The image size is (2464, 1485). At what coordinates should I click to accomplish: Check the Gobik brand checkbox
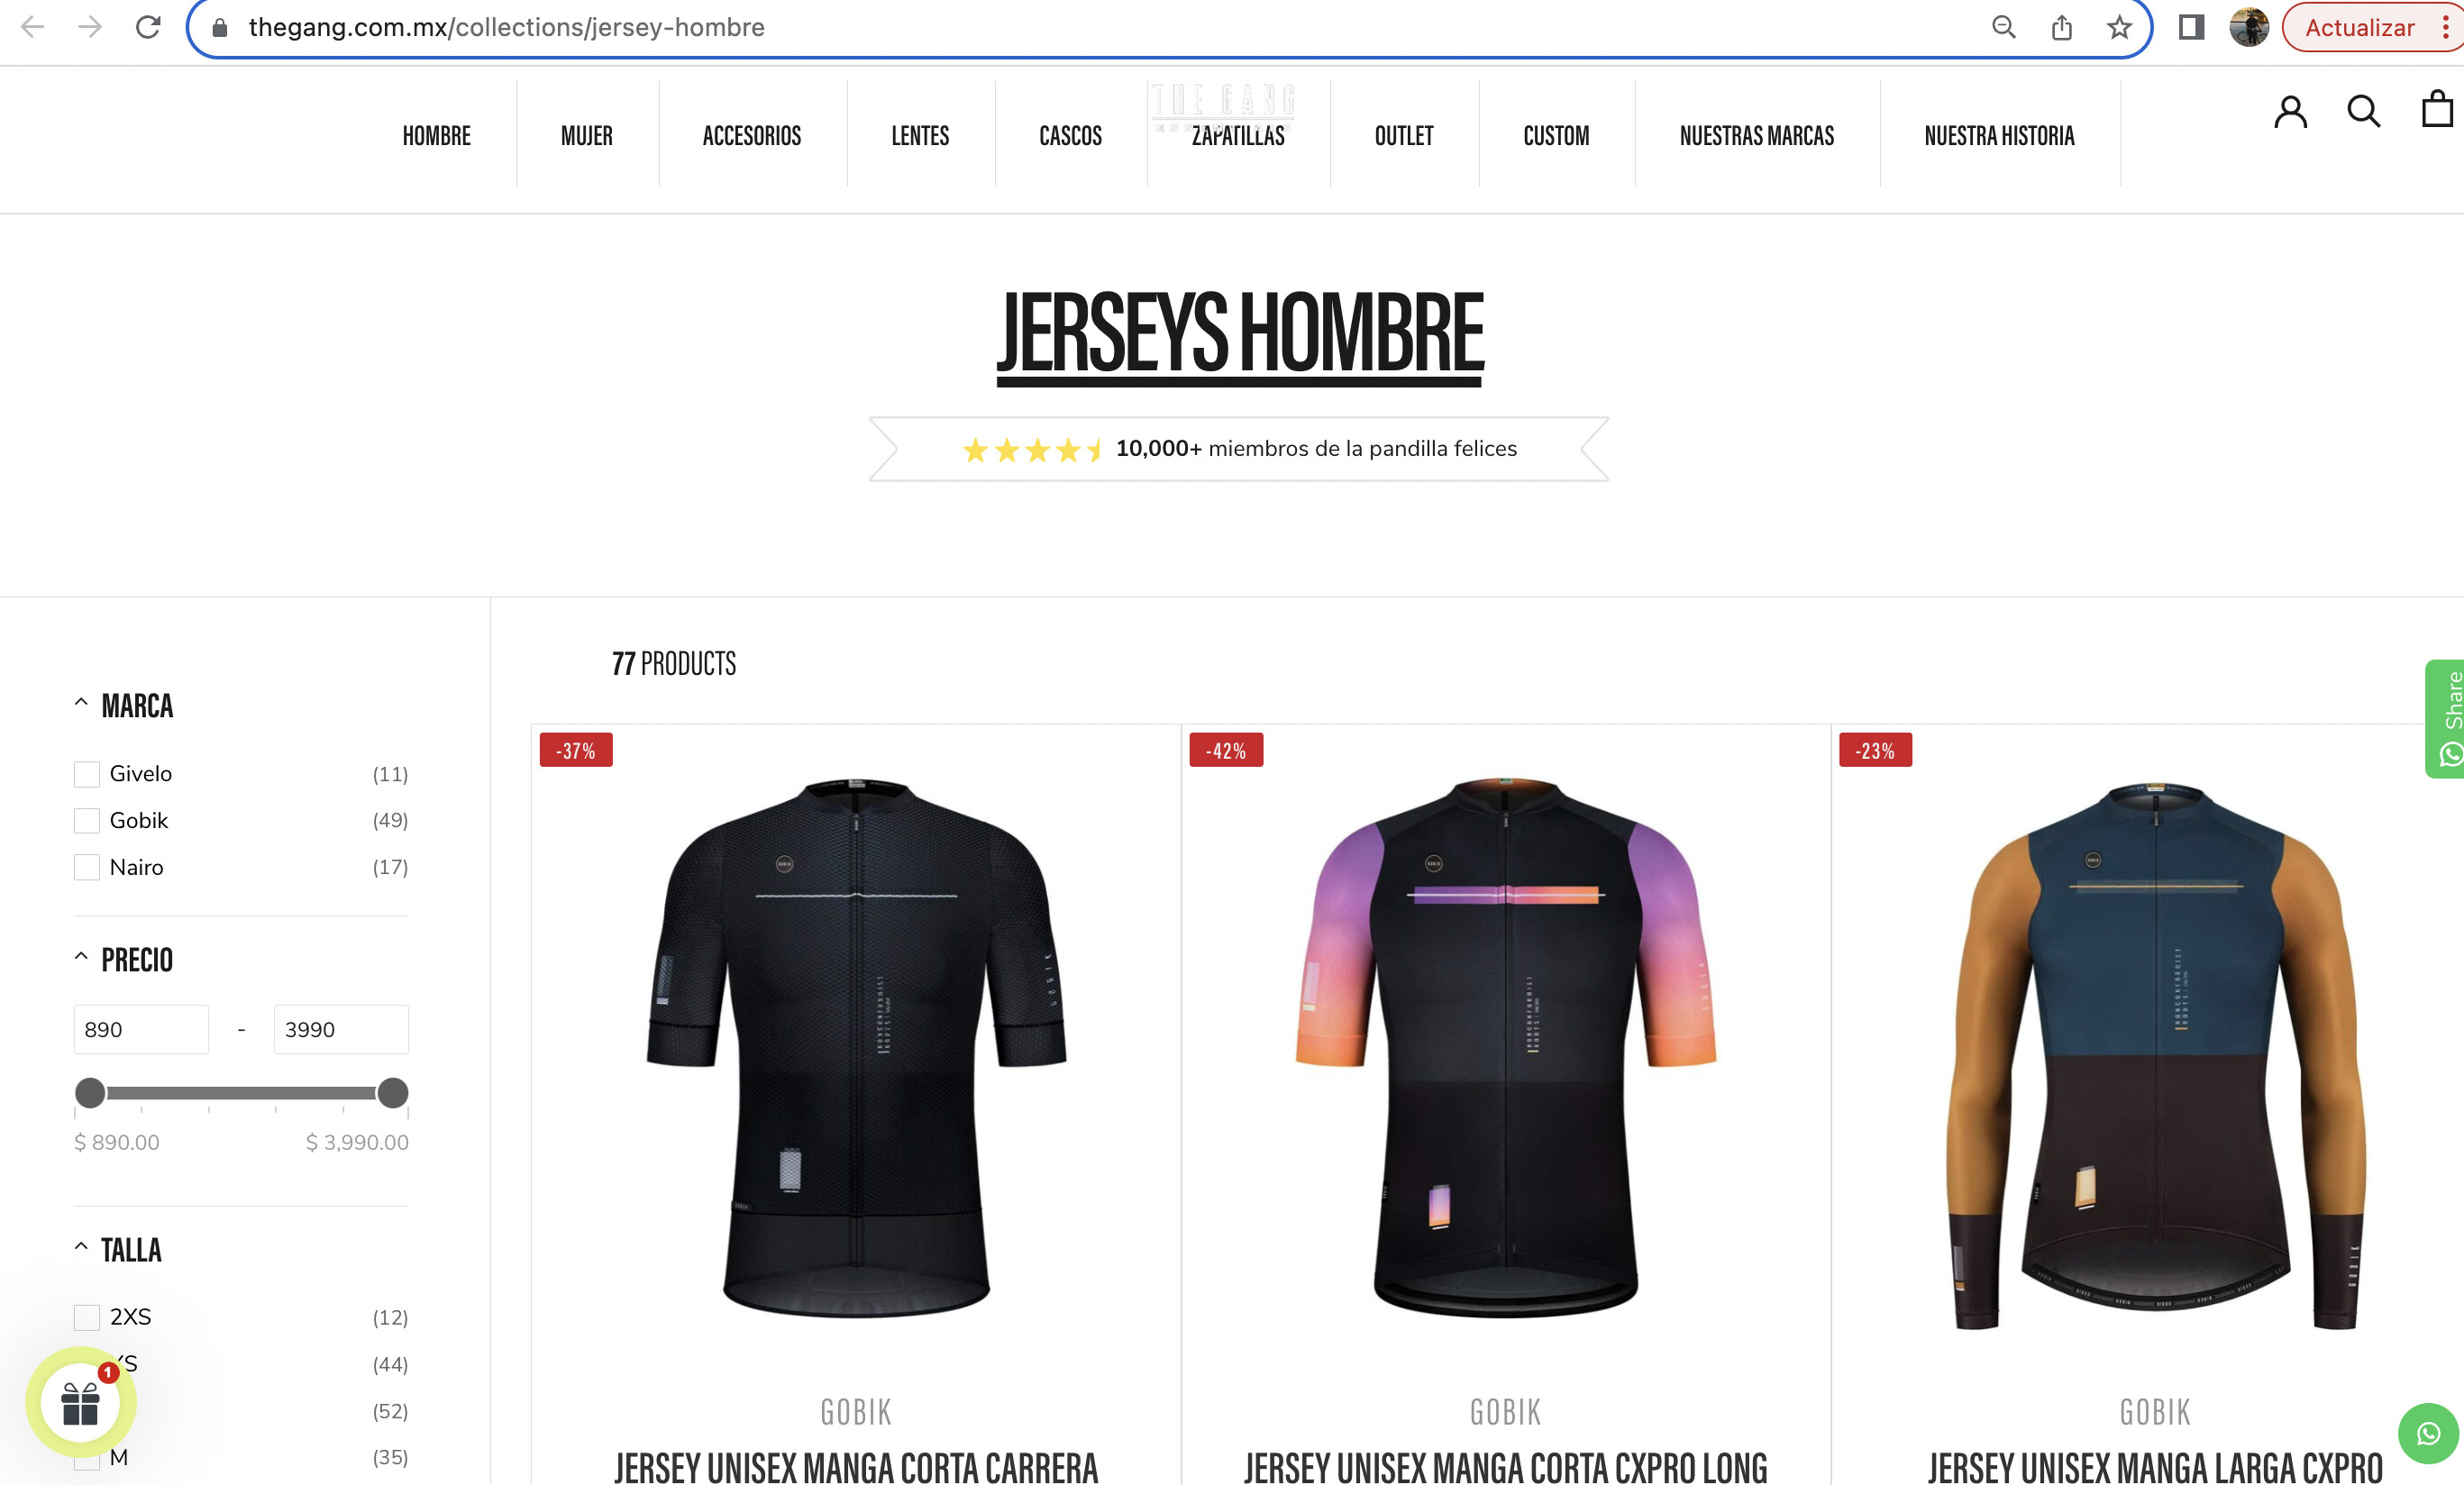click(x=87, y=821)
